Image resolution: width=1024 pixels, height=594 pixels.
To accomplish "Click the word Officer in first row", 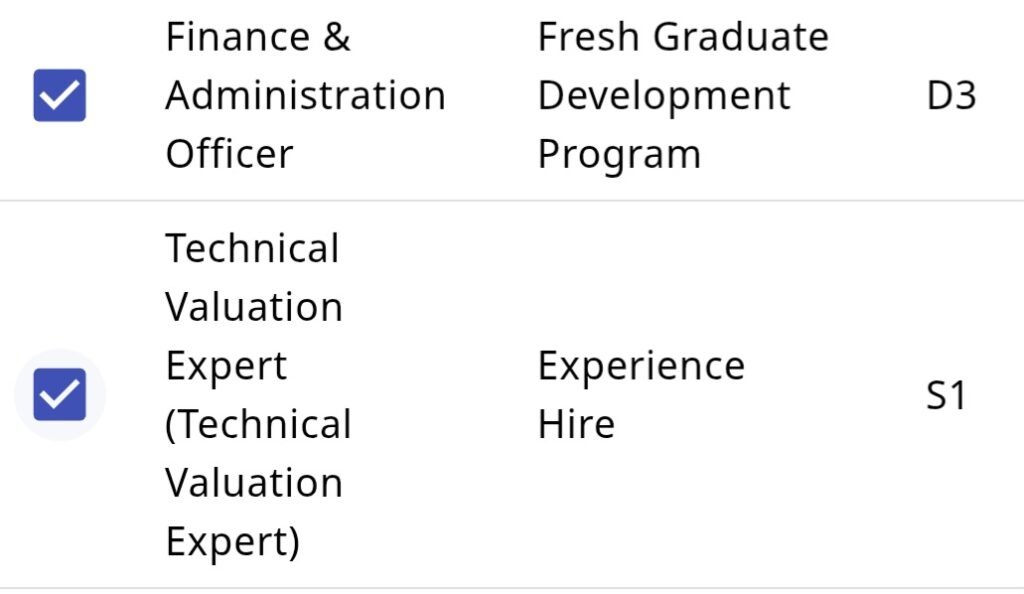I will (x=229, y=155).
